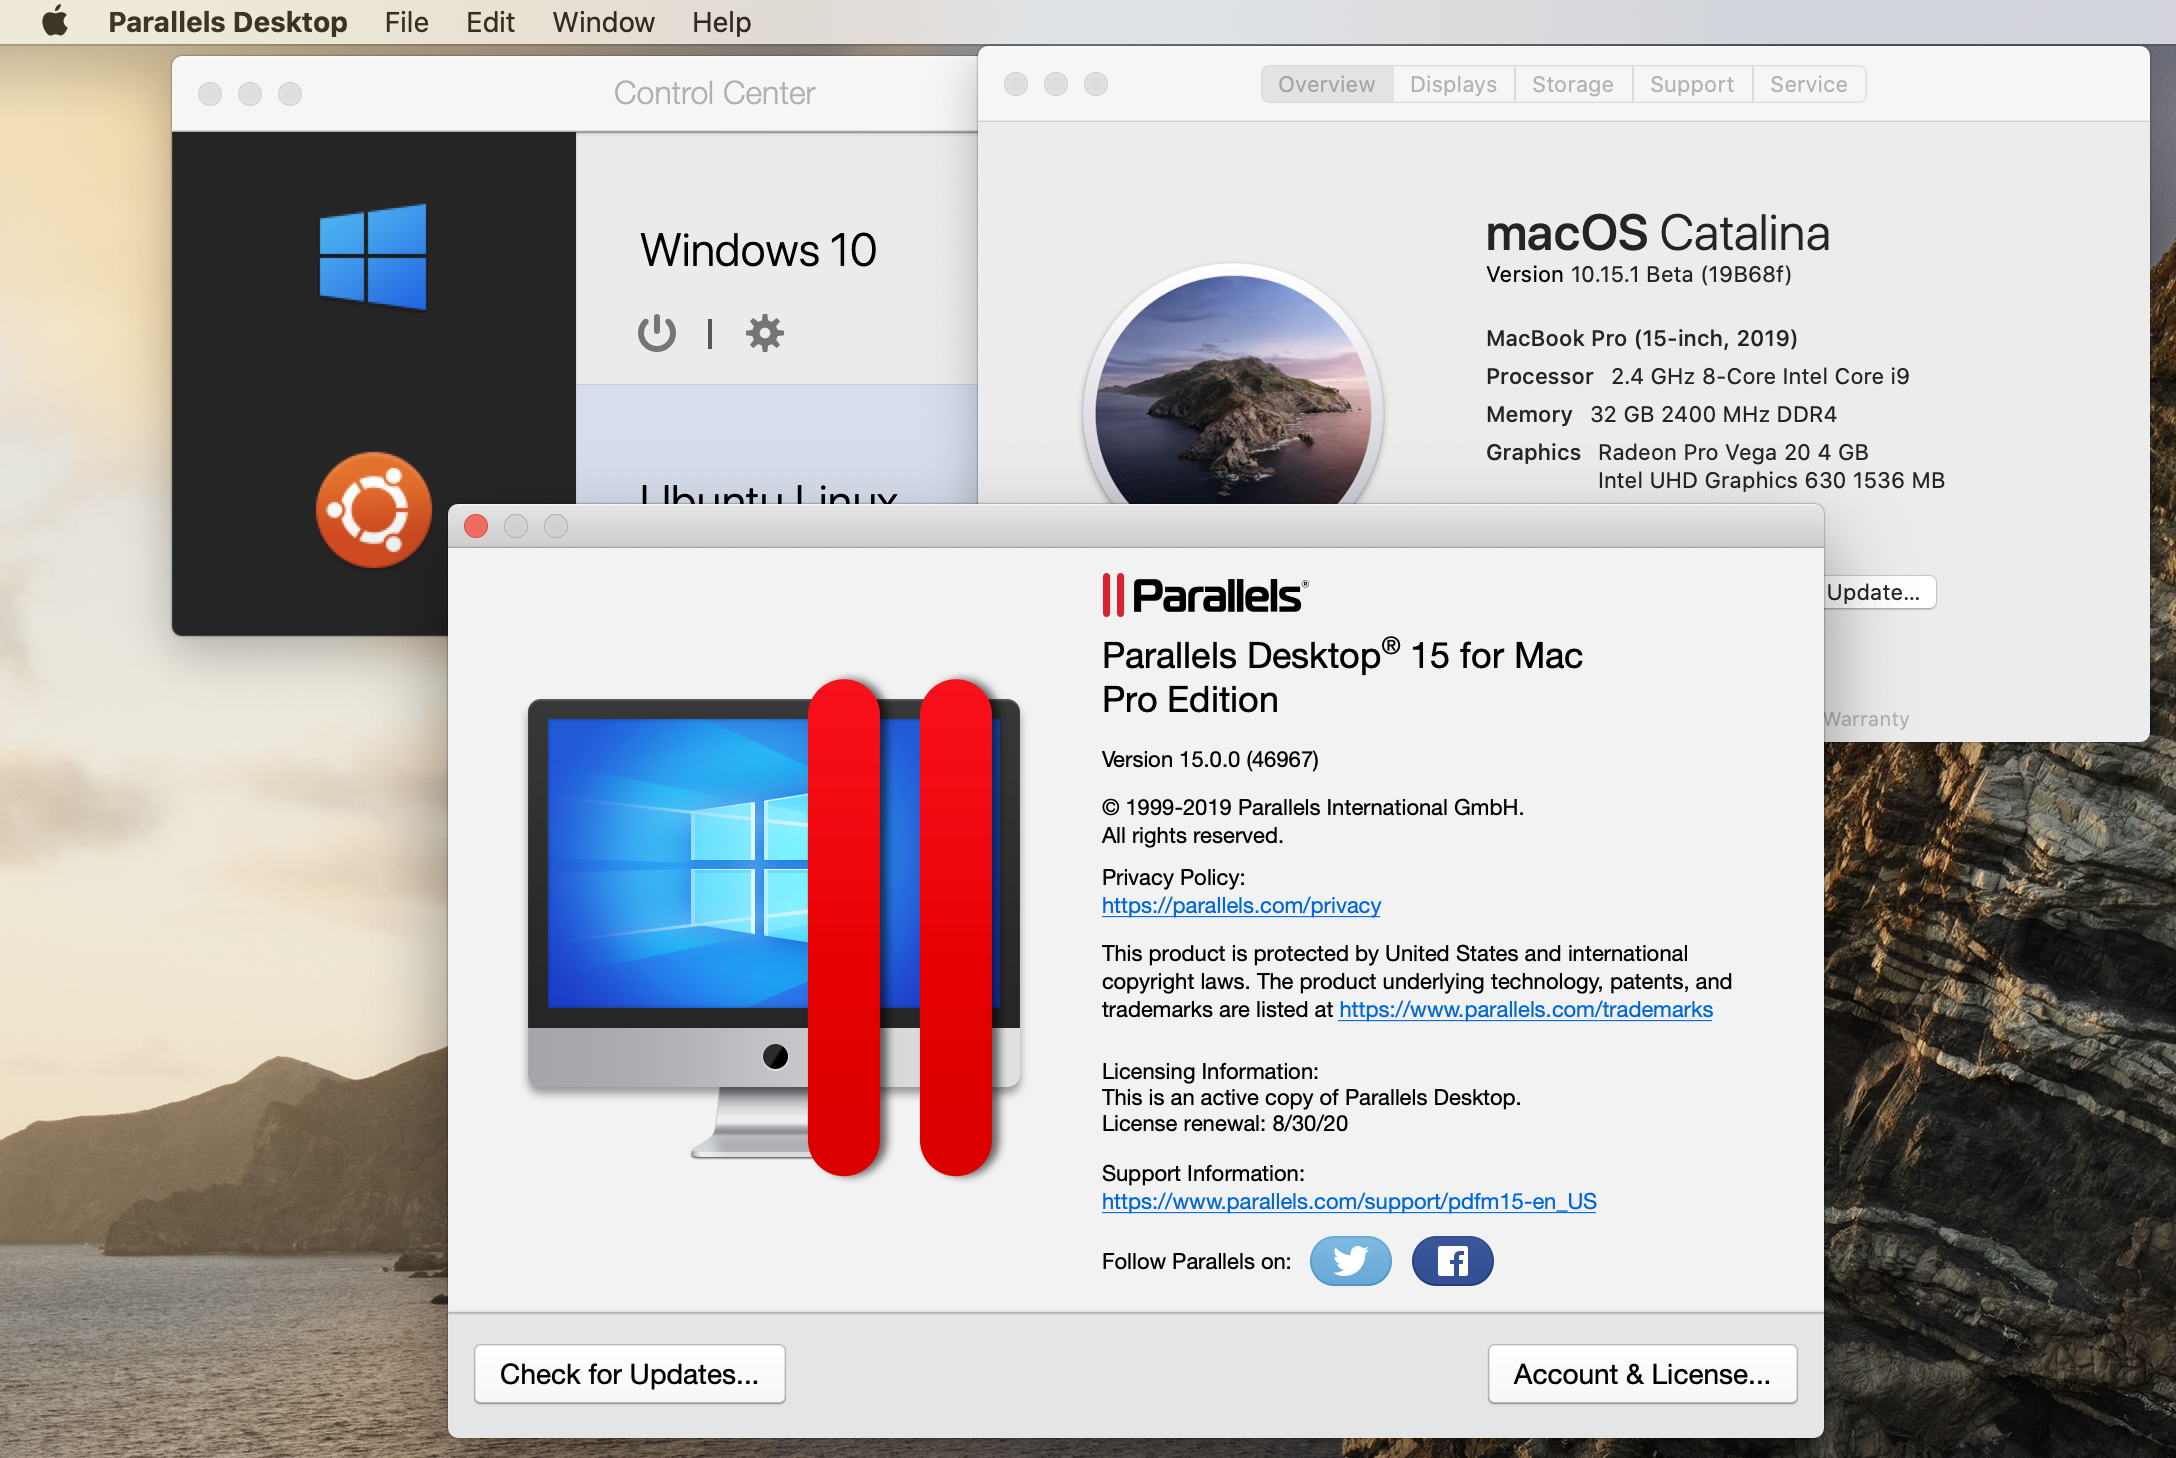Click Check for Updates button
2176x1458 pixels.
pos(629,1374)
